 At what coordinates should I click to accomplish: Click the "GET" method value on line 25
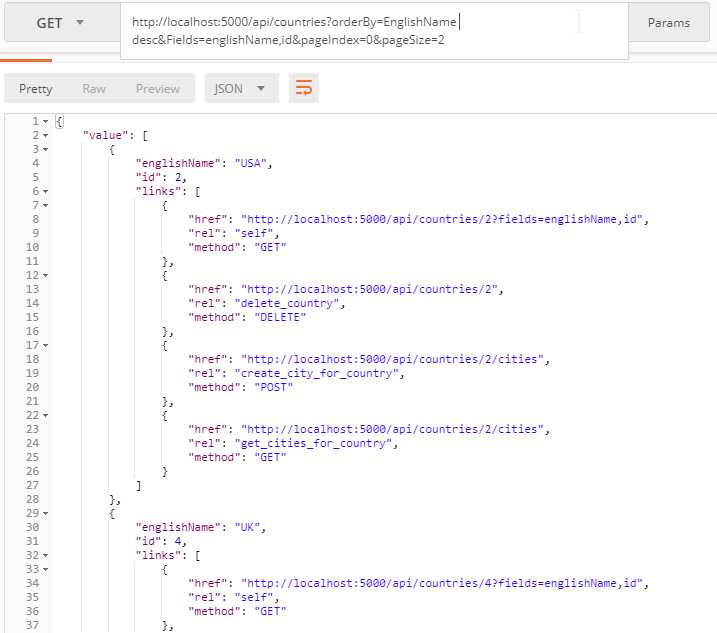pyautogui.click(x=270, y=457)
